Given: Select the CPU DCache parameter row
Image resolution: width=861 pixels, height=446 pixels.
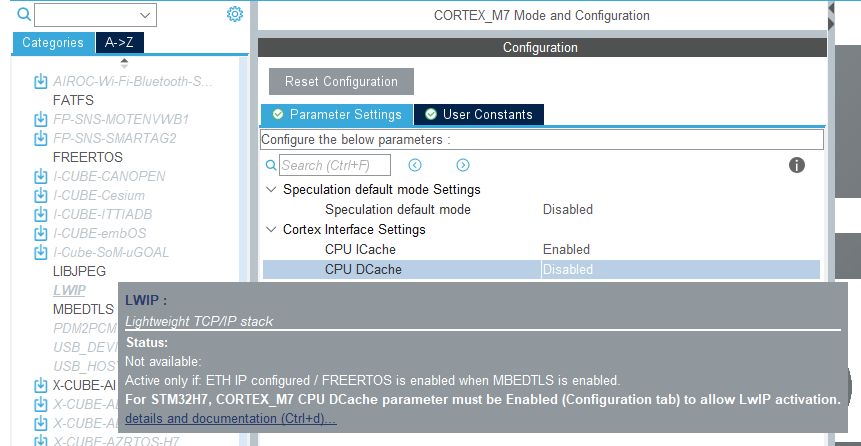Looking at the screenshot, I should 541,269.
